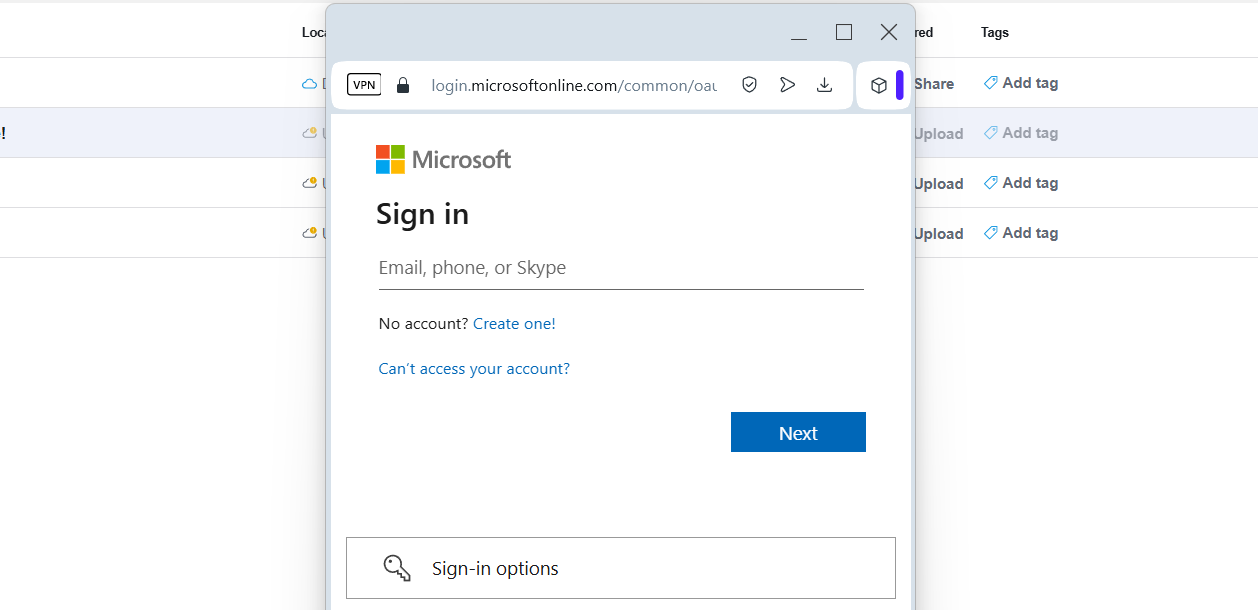Maximize the sign-in popup window

(x=844, y=32)
